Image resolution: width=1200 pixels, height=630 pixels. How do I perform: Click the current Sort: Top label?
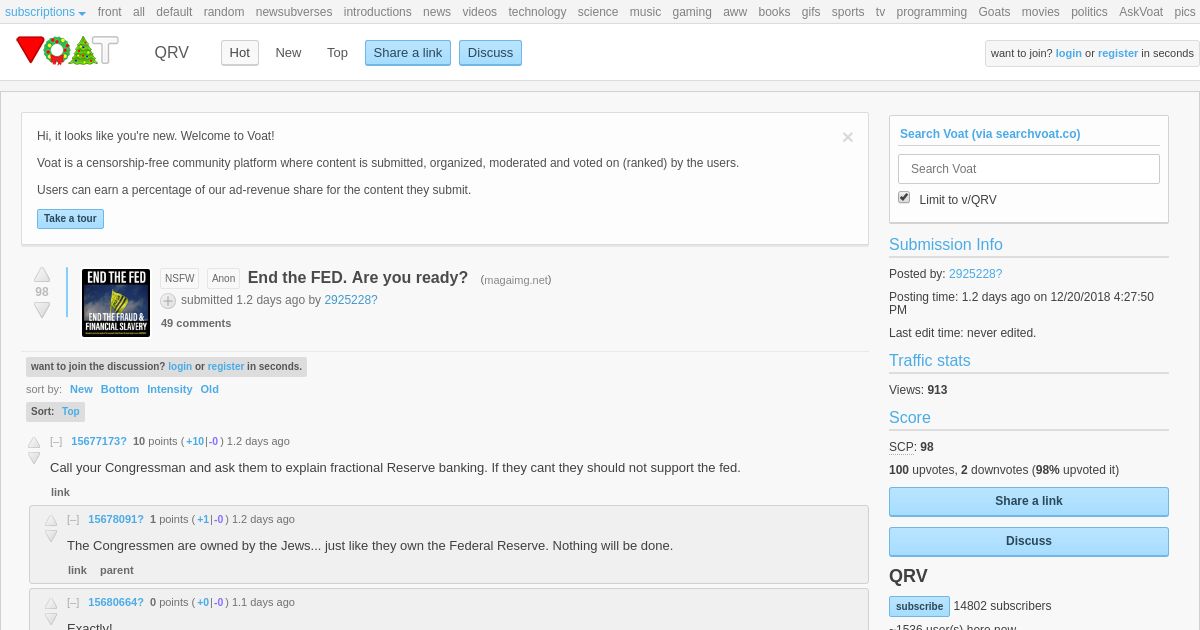pos(55,412)
